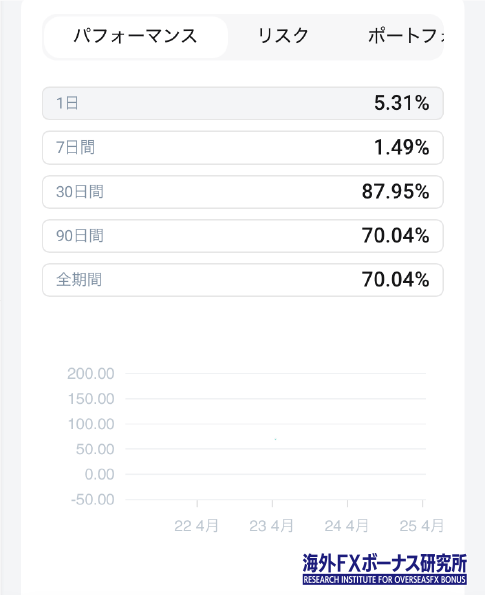Open the リスク tab
The height and width of the screenshot is (596, 485).
point(283,36)
